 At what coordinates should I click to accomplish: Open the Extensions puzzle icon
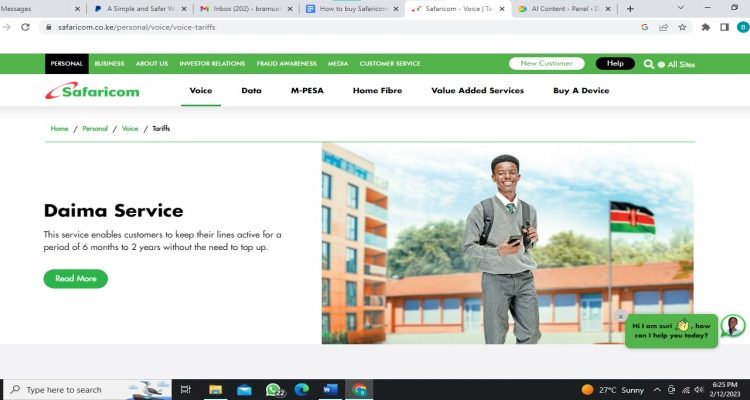coord(706,27)
